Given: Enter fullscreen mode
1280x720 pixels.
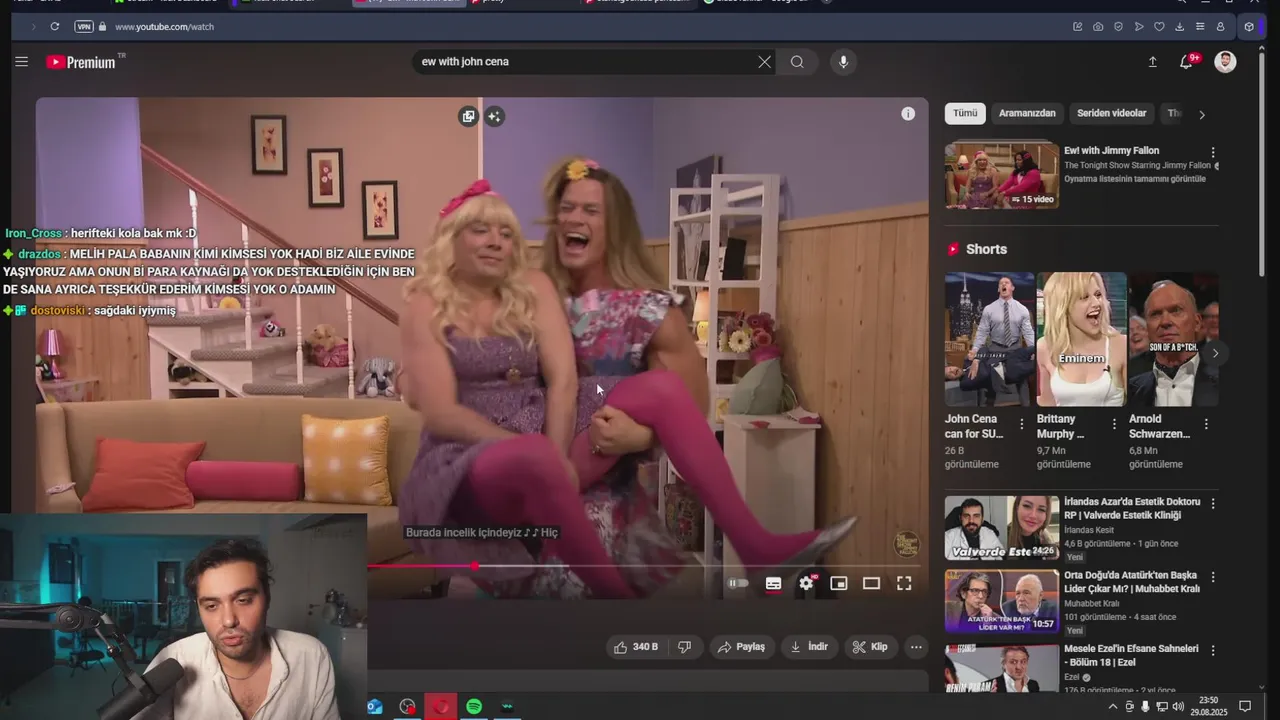Looking at the screenshot, I should (904, 583).
